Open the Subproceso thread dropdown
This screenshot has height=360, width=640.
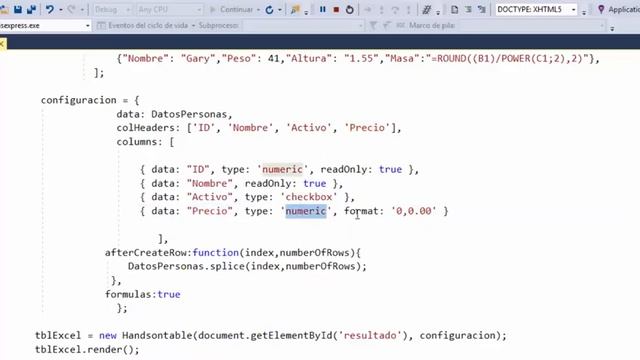click(302, 26)
